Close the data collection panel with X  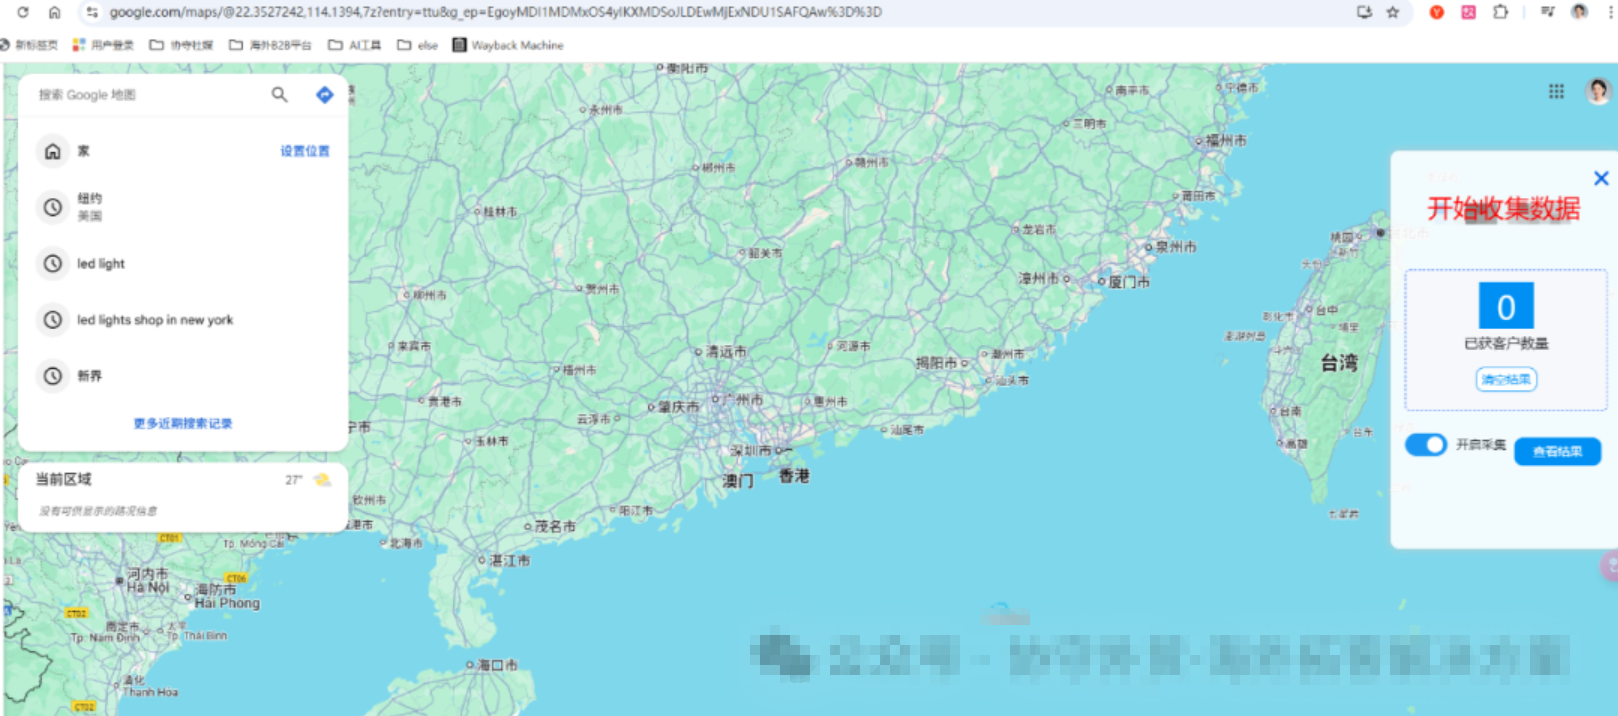coord(1601,178)
